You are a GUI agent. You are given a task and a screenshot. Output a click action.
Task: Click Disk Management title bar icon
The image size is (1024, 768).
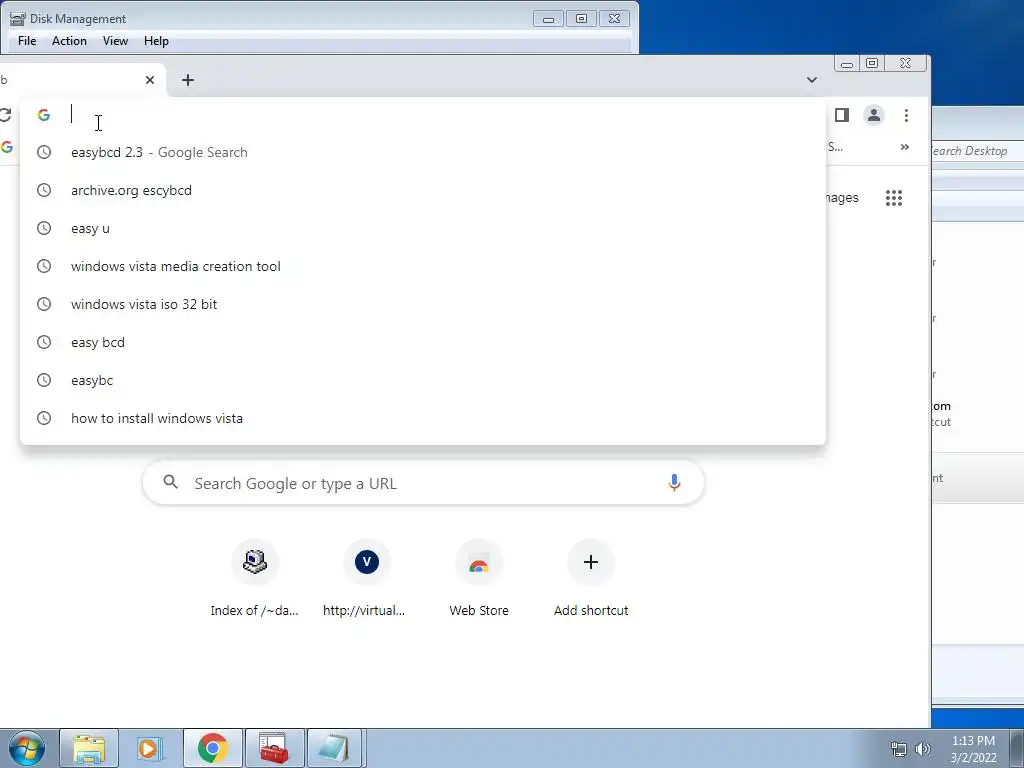pyautogui.click(x=17, y=18)
